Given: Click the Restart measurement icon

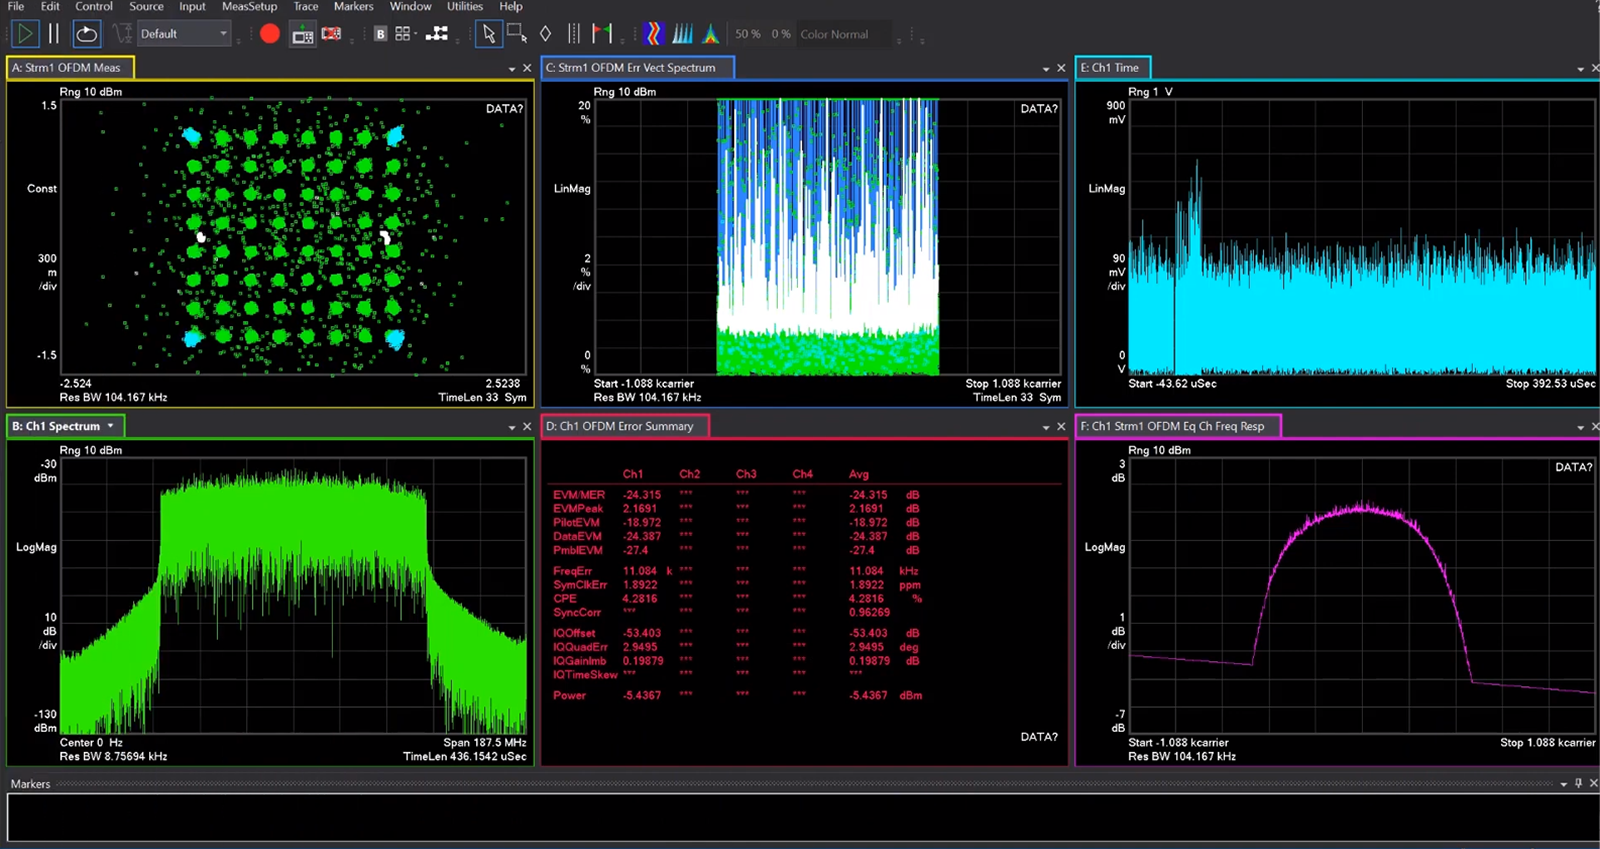Looking at the screenshot, I should click(87, 34).
